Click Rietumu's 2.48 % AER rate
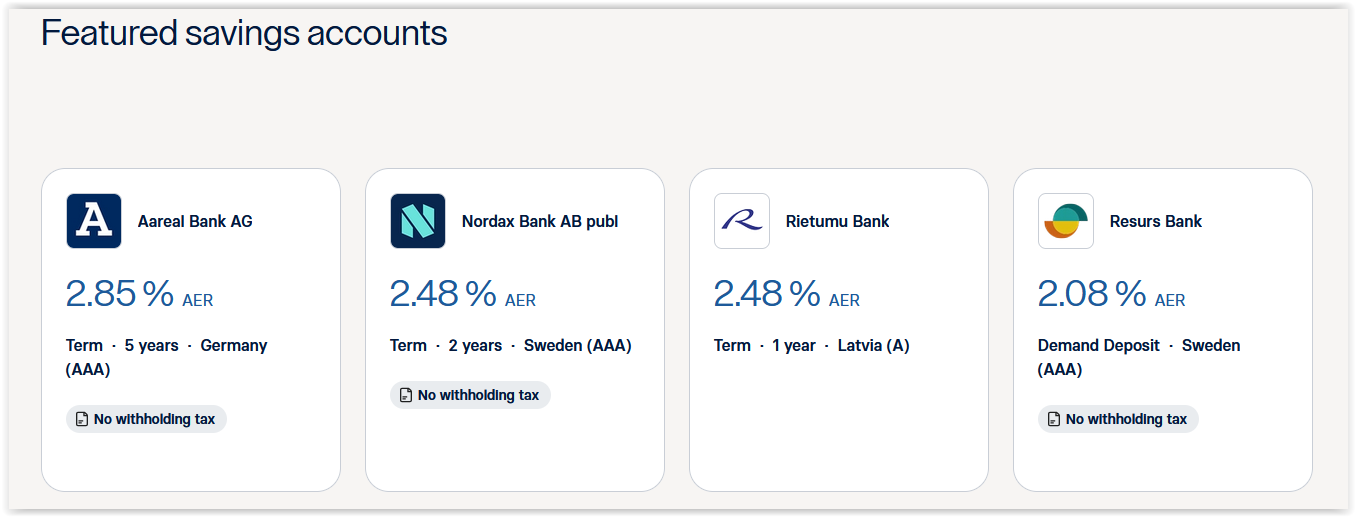Viewport: 1356px width, 517px height. click(x=786, y=294)
